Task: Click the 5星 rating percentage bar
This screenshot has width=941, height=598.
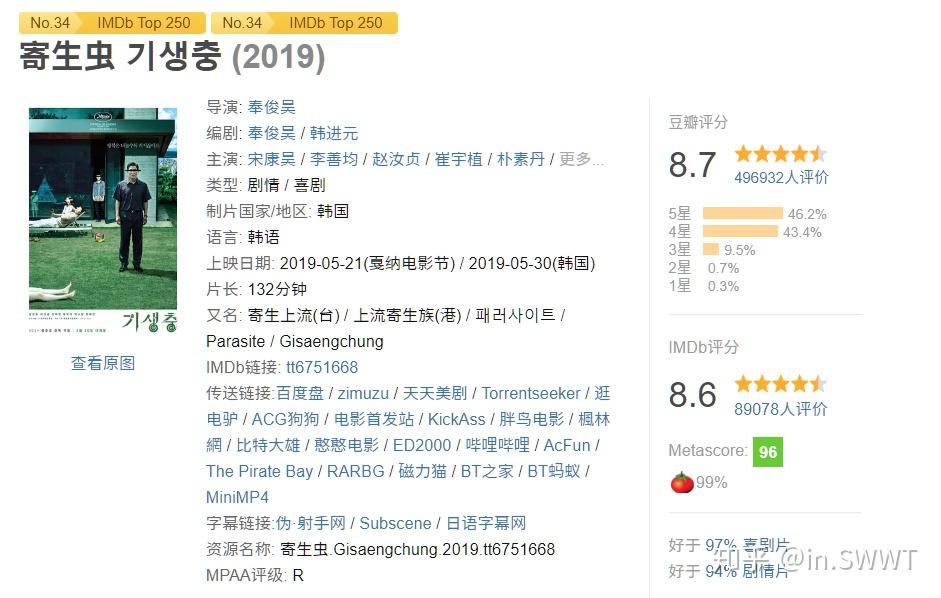Action: click(742, 213)
